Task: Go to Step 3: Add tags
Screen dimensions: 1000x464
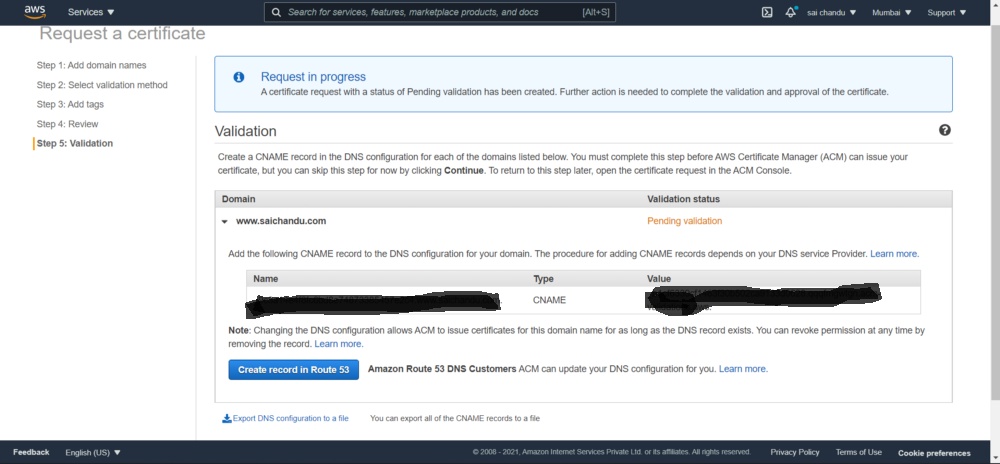Action: point(70,104)
